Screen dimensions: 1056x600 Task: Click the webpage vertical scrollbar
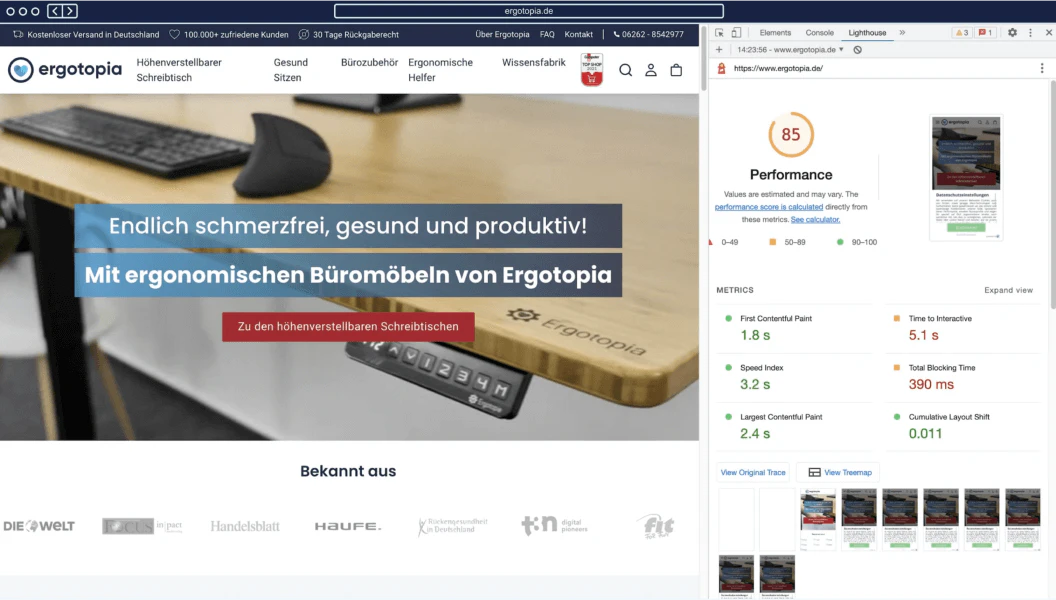704,59
